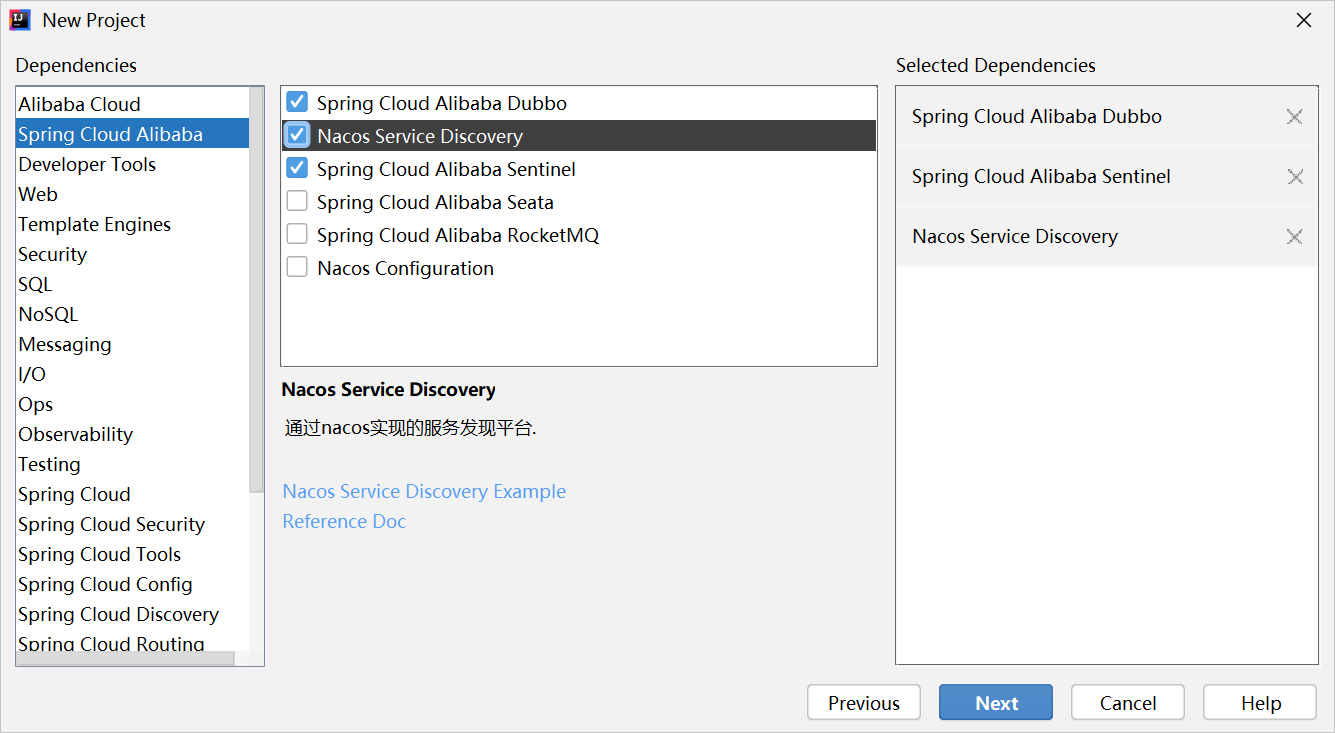Click the IntelliJ IDEA logo in the title bar
This screenshot has width=1335, height=733.
click(19, 19)
